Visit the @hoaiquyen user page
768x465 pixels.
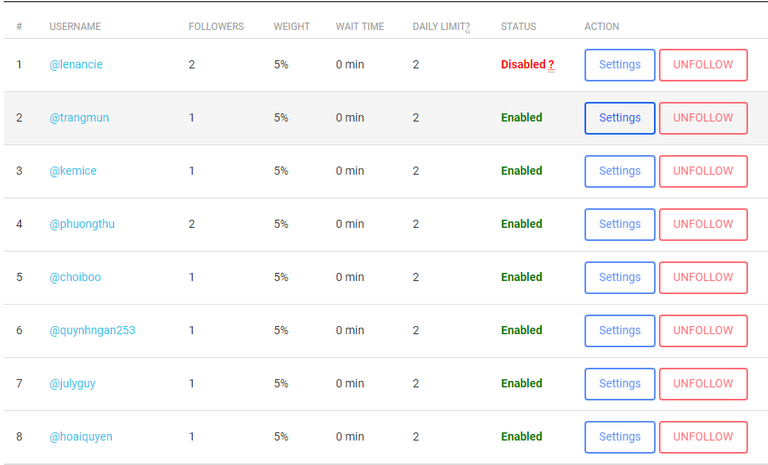pyautogui.click(x=81, y=436)
